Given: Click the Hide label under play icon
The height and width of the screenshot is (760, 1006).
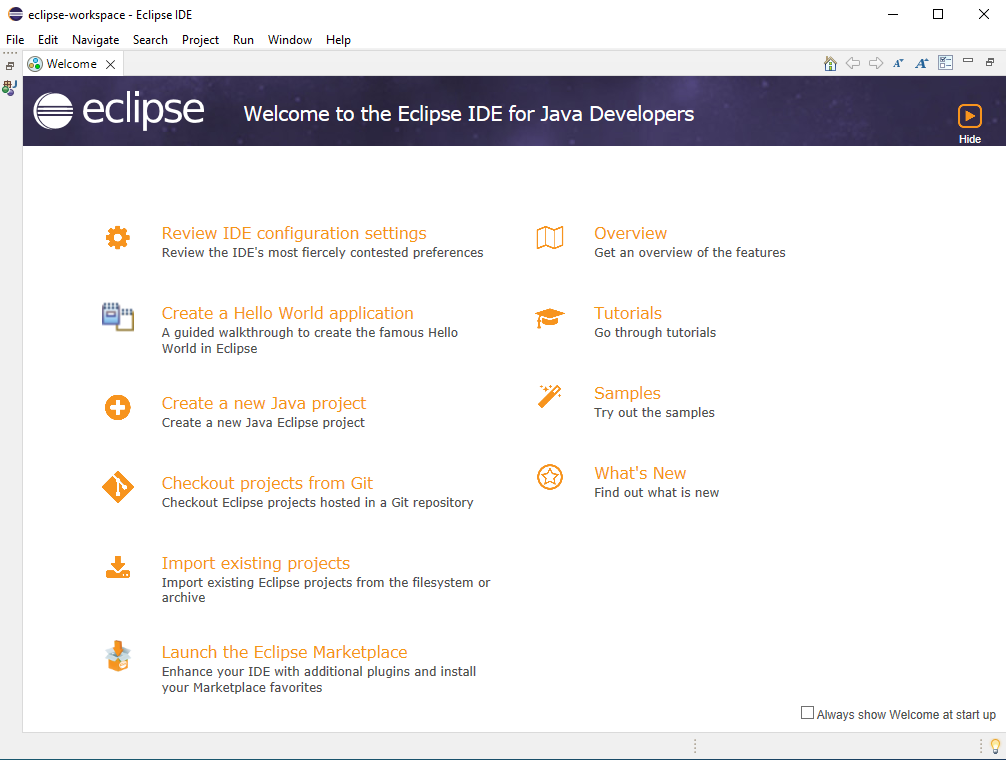Looking at the screenshot, I should [969, 139].
